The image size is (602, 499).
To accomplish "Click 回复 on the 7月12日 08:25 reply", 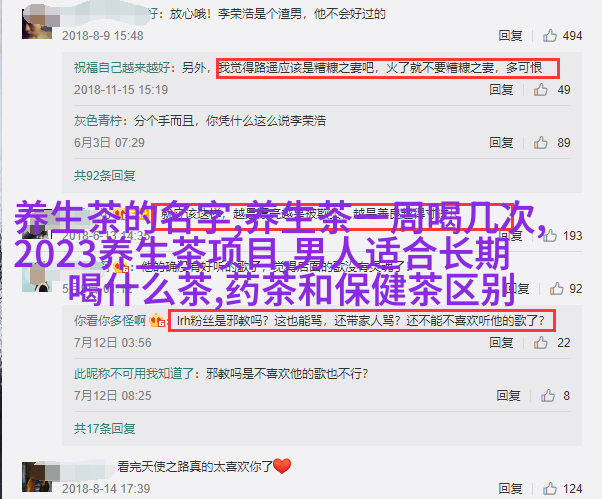I will coord(508,395).
